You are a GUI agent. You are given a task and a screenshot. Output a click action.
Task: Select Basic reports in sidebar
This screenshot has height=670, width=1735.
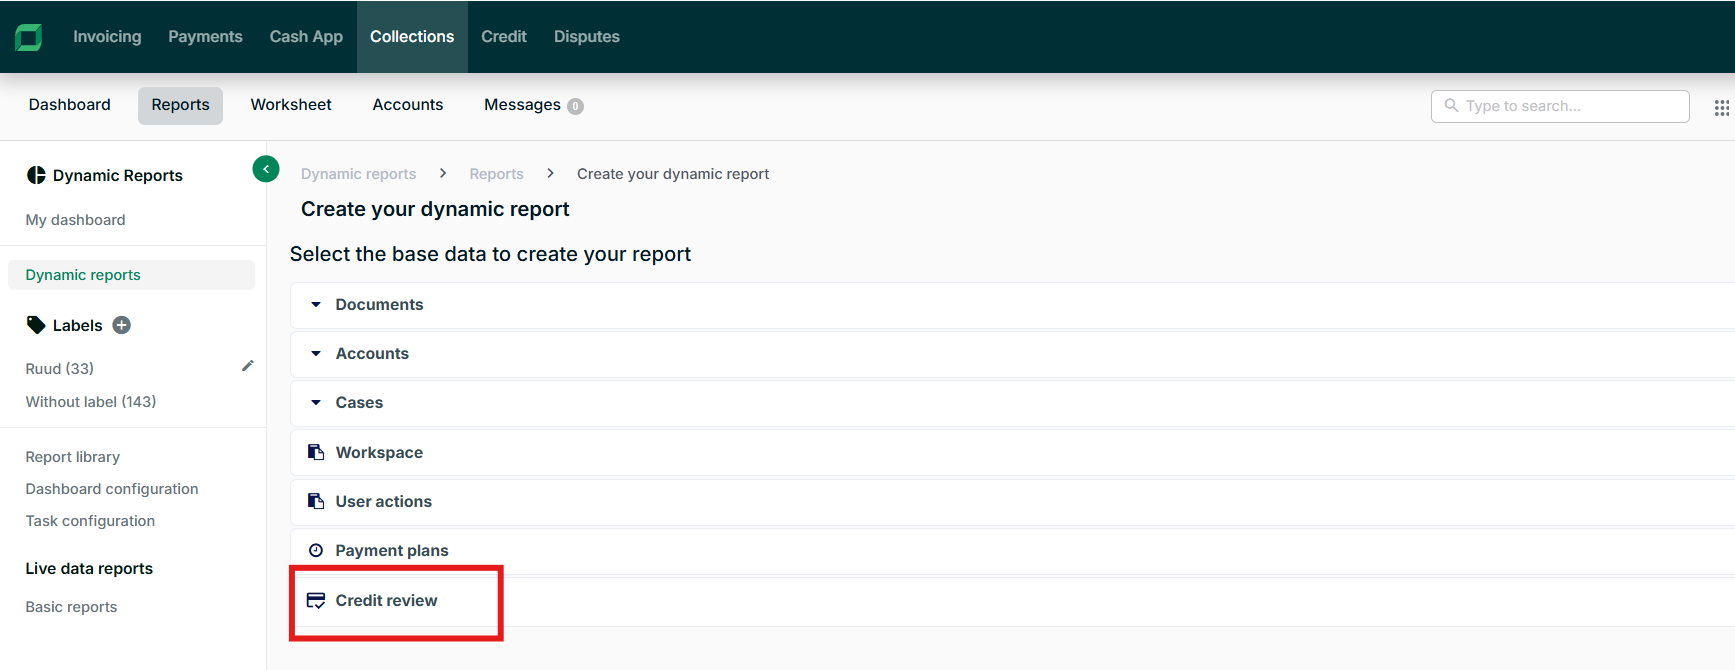(71, 607)
